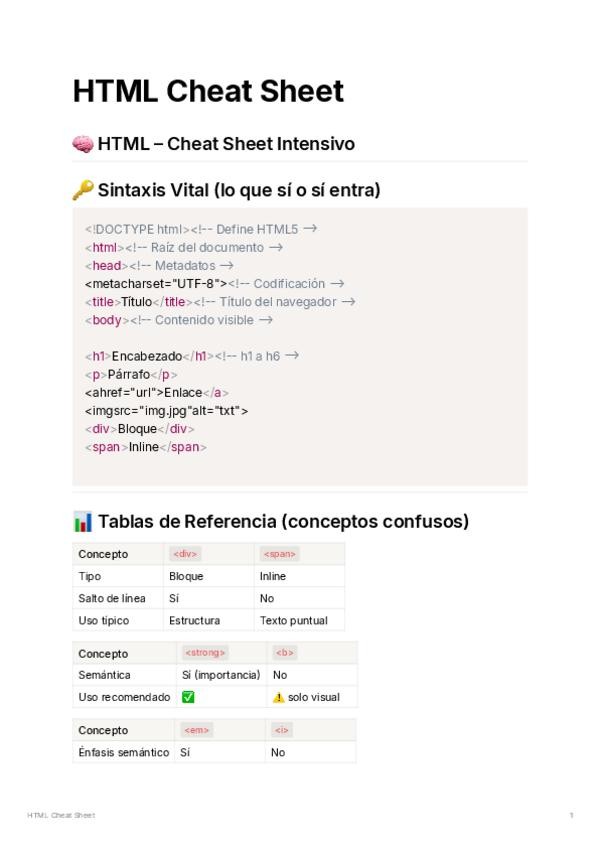
Task: Click the img src code line
Action: point(166,410)
